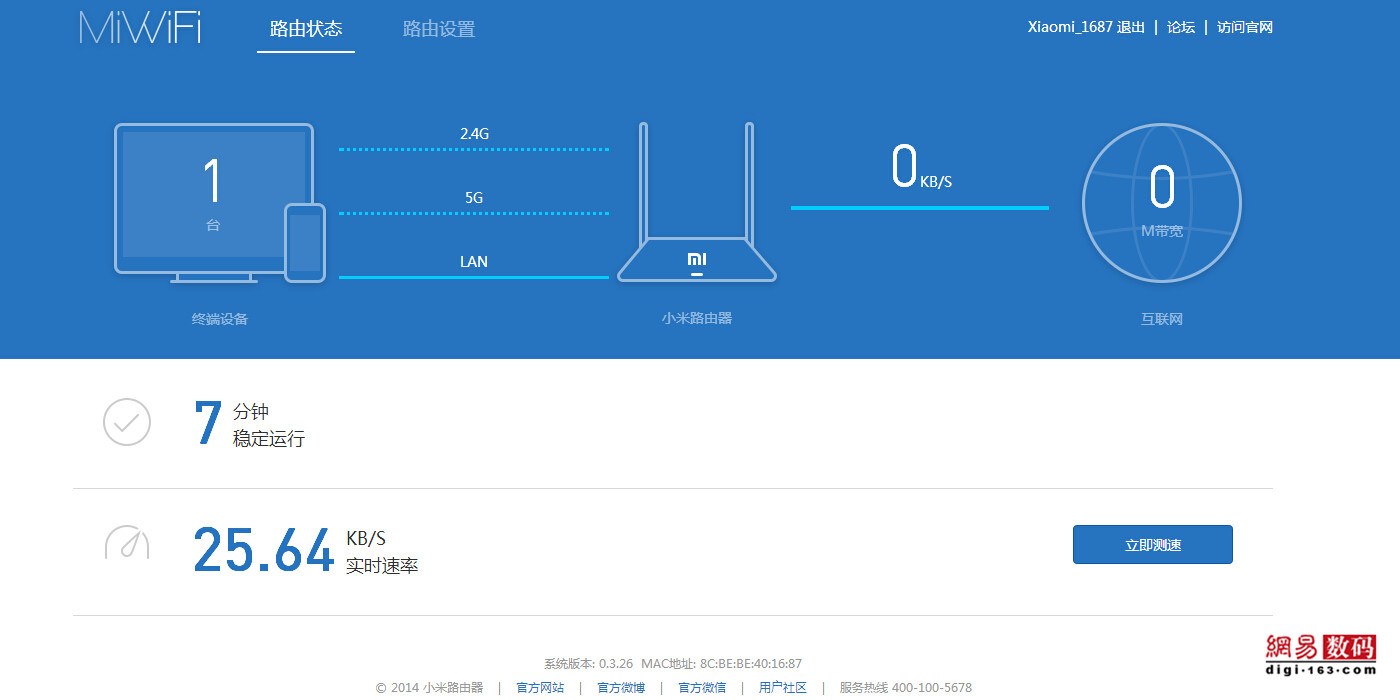The image size is (1400, 700).
Task: Open the 论坛 forum link
Action: point(1181,27)
